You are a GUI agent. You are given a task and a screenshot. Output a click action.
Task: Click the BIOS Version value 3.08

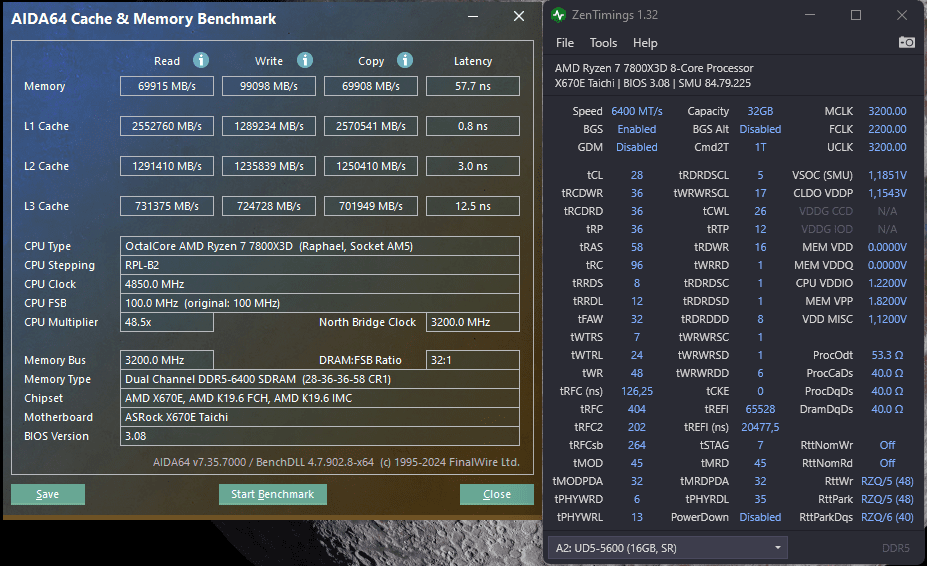(320, 436)
